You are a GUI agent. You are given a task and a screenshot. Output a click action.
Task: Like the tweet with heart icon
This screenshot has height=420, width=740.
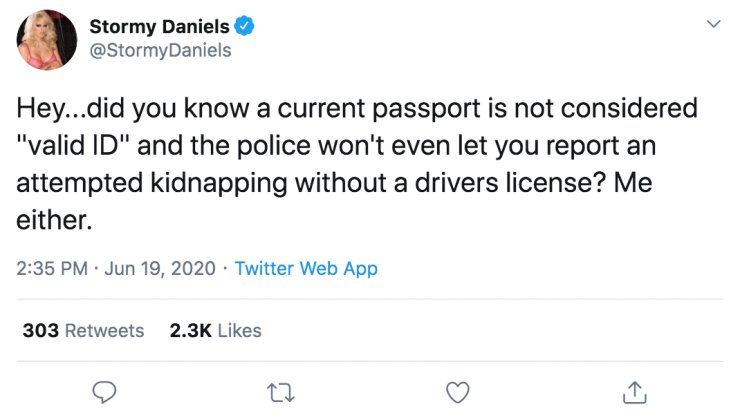pos(458,393)
